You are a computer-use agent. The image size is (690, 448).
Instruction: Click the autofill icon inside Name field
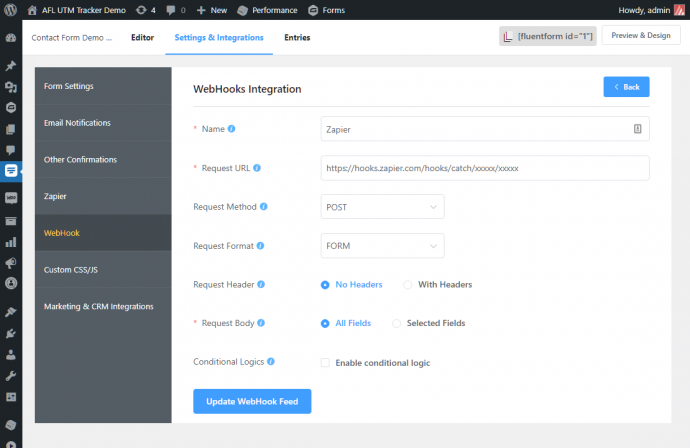(x=637, y=129)
